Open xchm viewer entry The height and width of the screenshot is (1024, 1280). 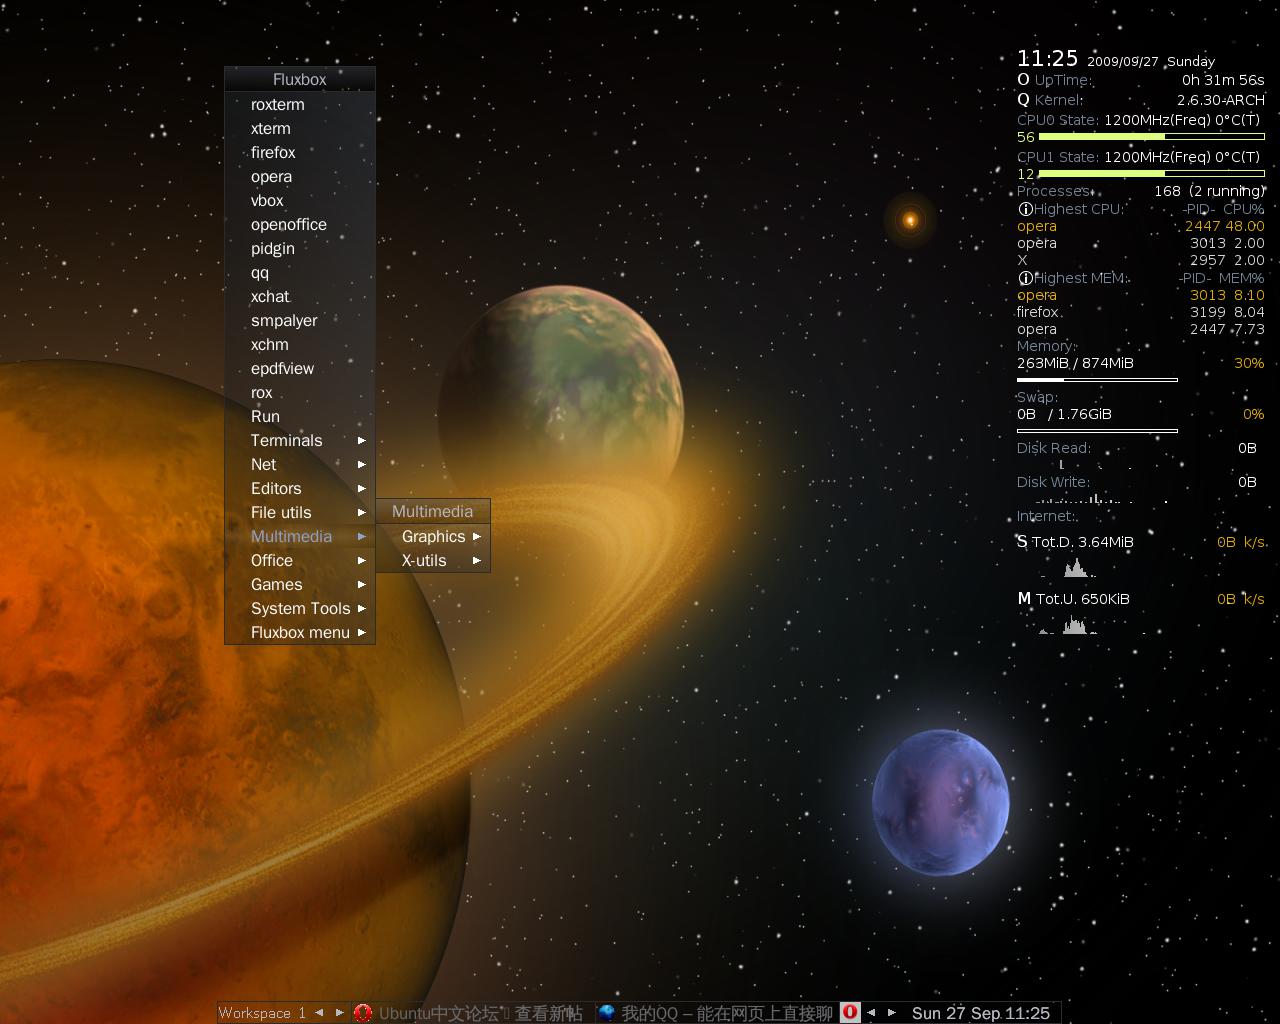click(x=300, y=344)
